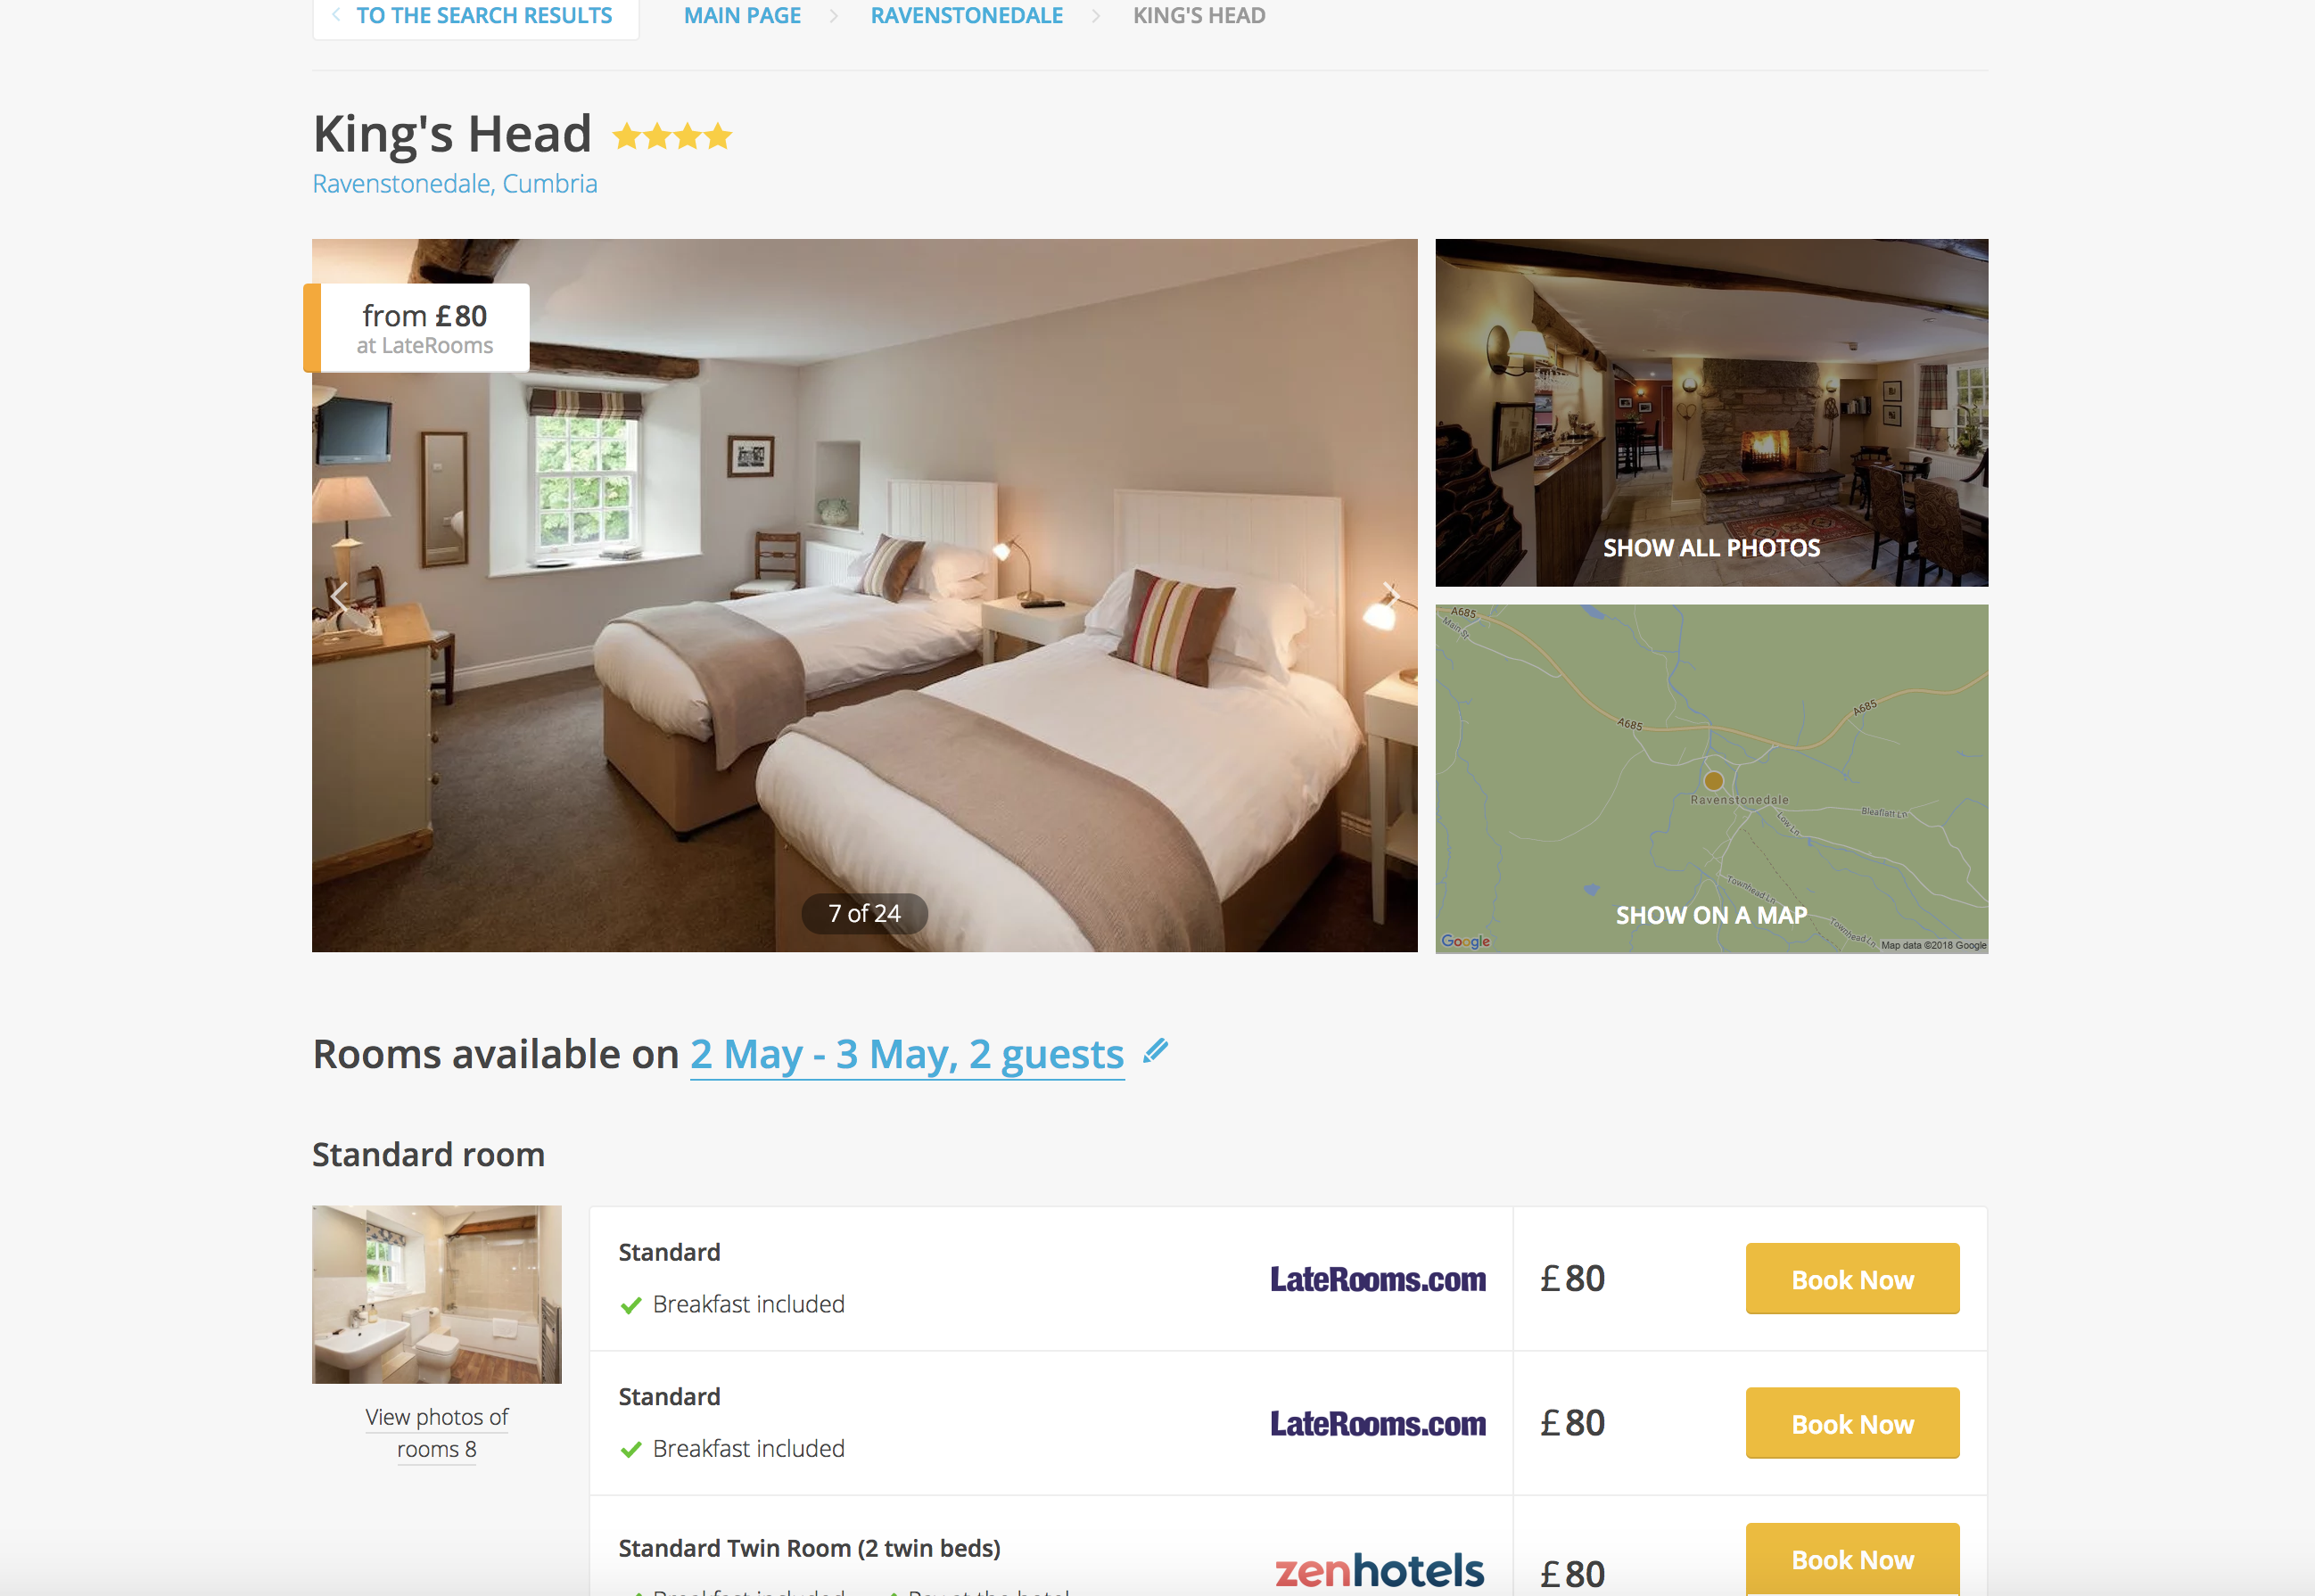Go to previous photo with left arrow
The width and height of the screenshot is (2315, 1596).
click(339, 597)
